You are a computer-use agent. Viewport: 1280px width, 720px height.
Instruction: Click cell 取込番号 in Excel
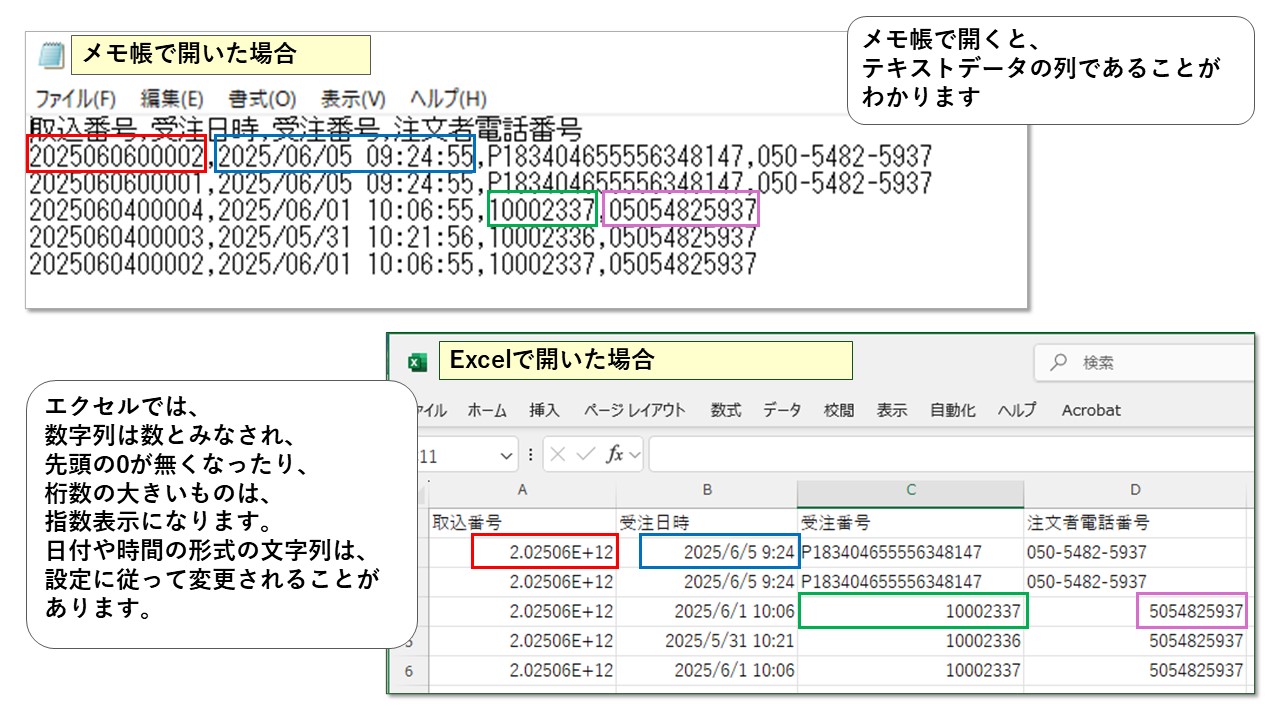click(x=522, y=523)
